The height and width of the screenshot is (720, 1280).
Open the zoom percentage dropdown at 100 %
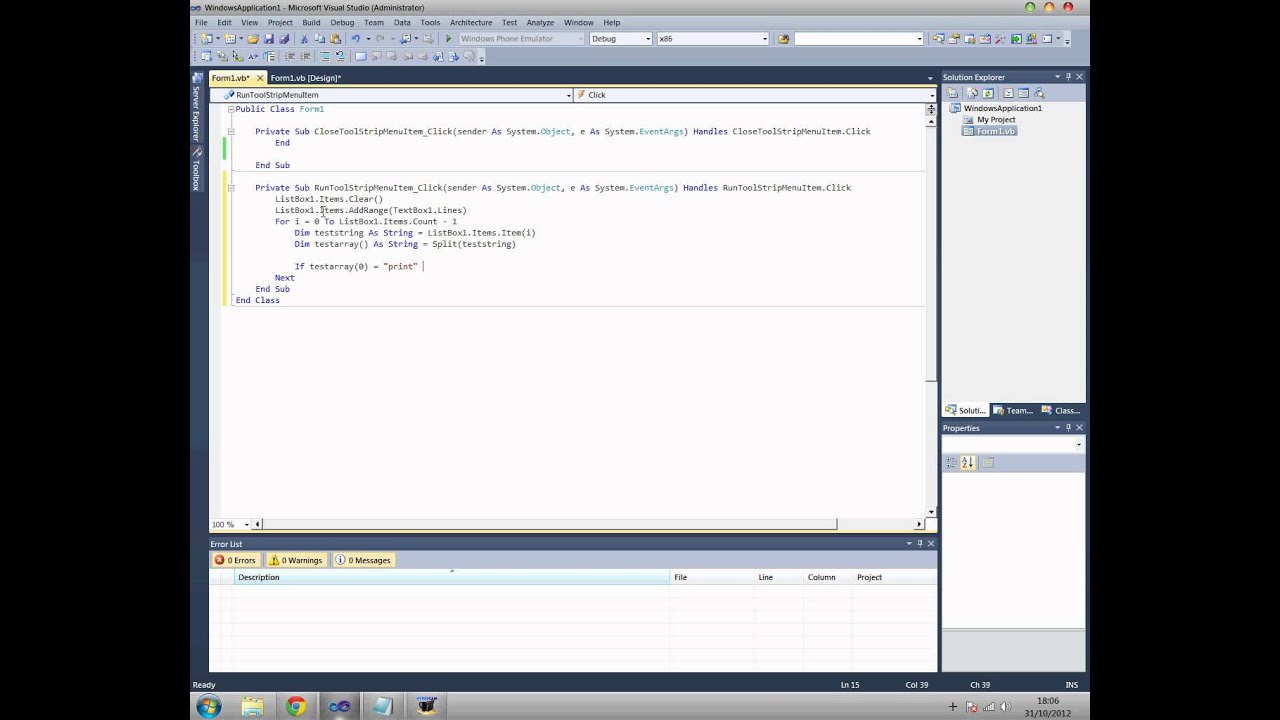[x=245, y=524]
